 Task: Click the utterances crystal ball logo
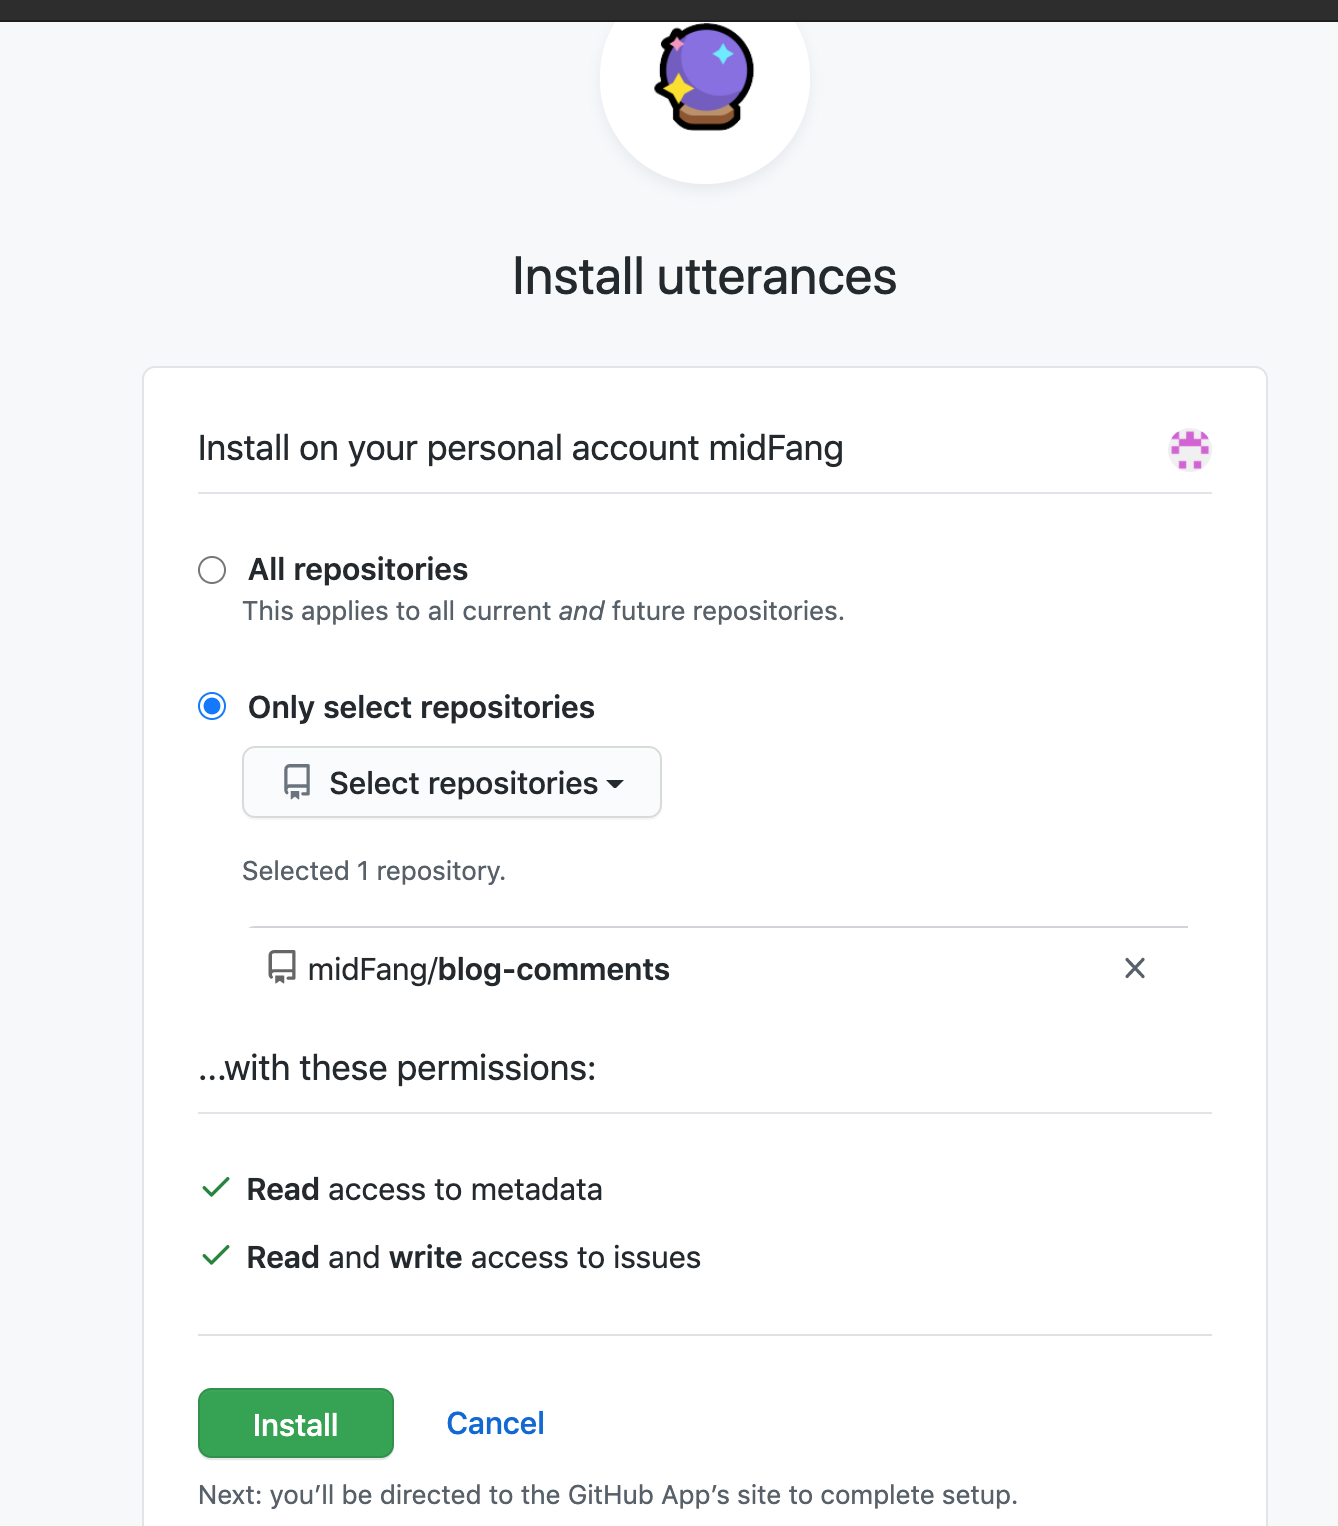point(704,77)
